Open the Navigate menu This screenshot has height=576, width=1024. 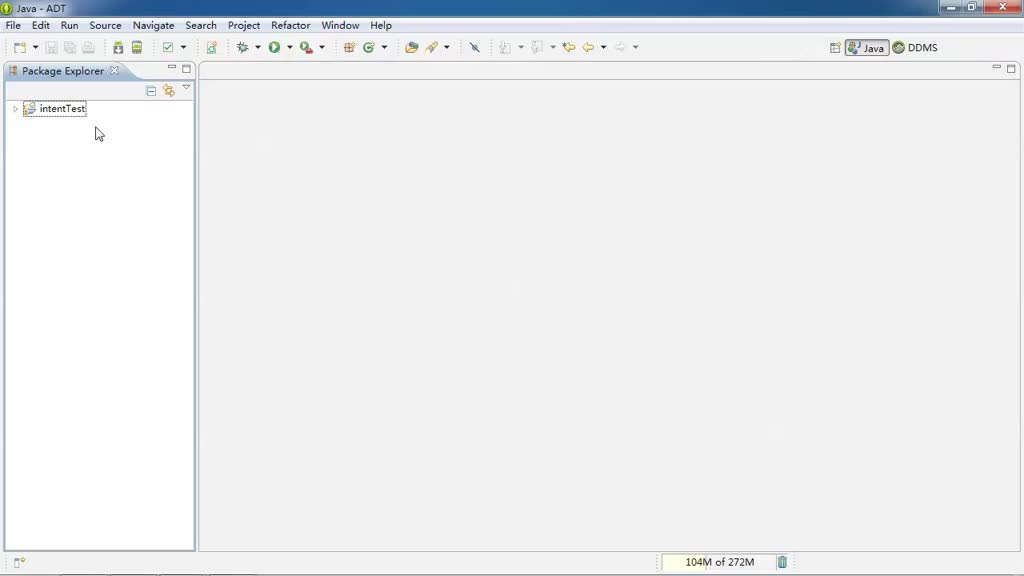(x=153, y=25)
